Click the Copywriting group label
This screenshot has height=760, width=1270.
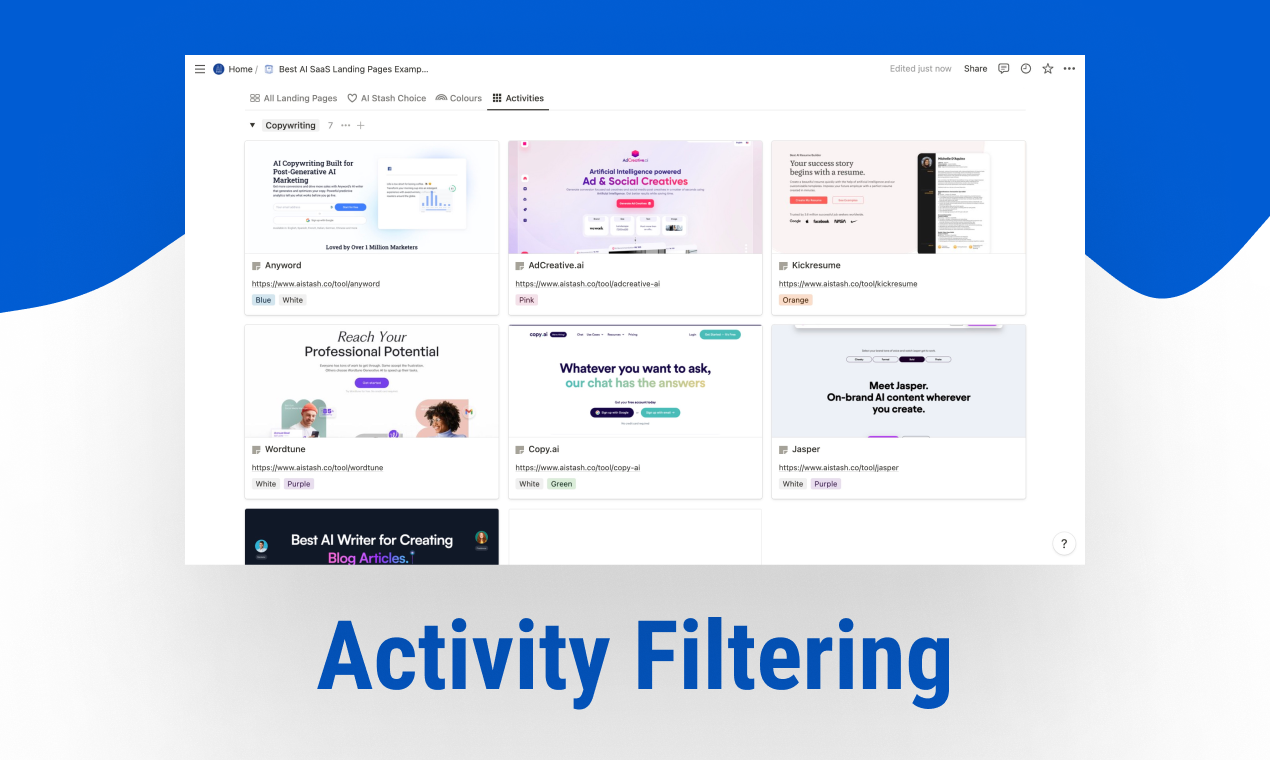(x=291, y=126)
